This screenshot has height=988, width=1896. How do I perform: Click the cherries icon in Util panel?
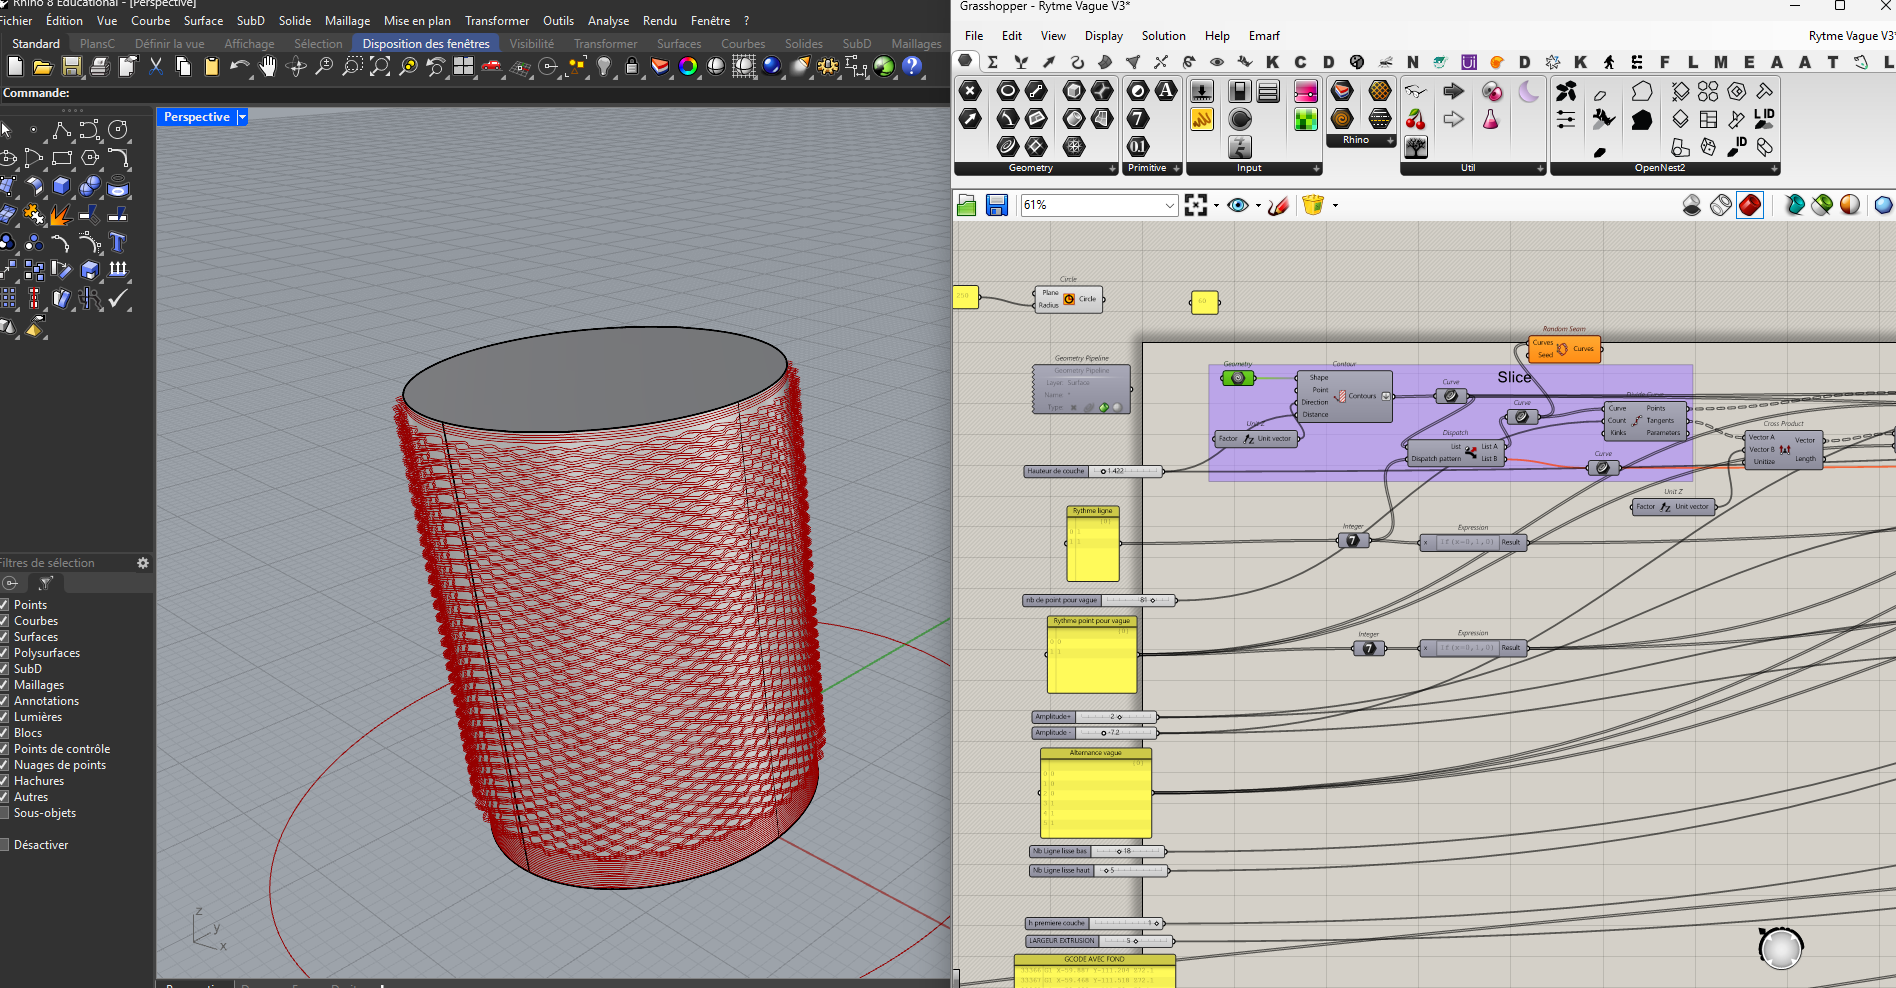(x=1415, y=120)
